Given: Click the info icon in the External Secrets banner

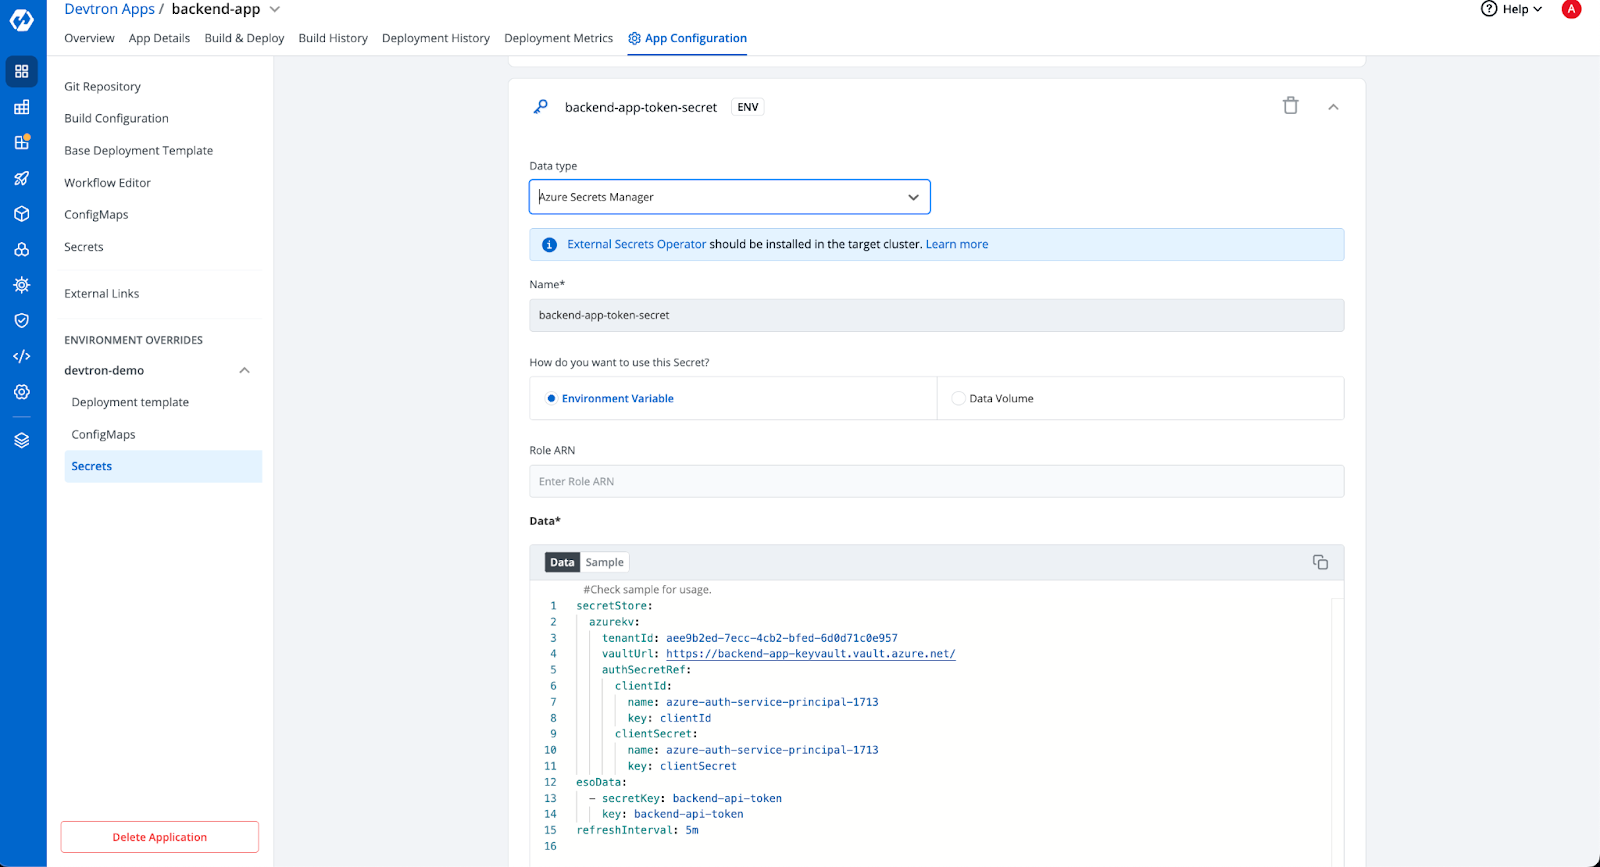Looking at the screenshot, I should (549, 245).
